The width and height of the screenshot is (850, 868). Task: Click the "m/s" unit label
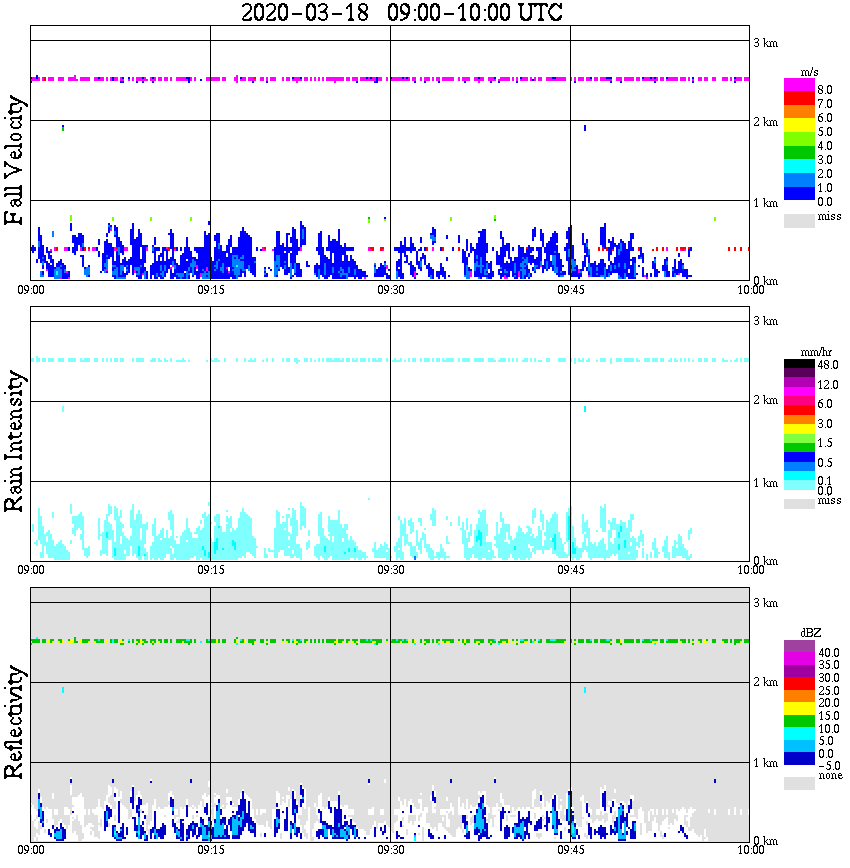coord(809,73)
